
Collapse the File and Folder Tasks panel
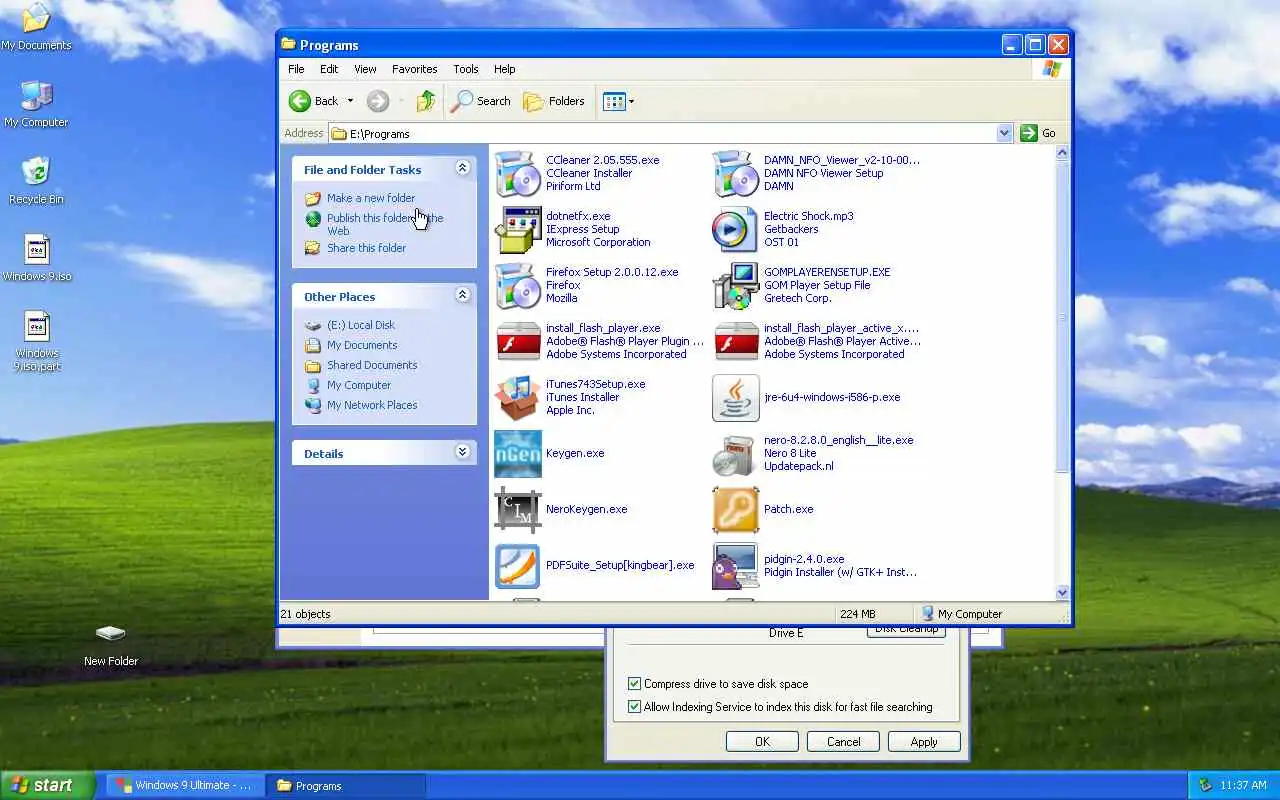click(462, 169)
